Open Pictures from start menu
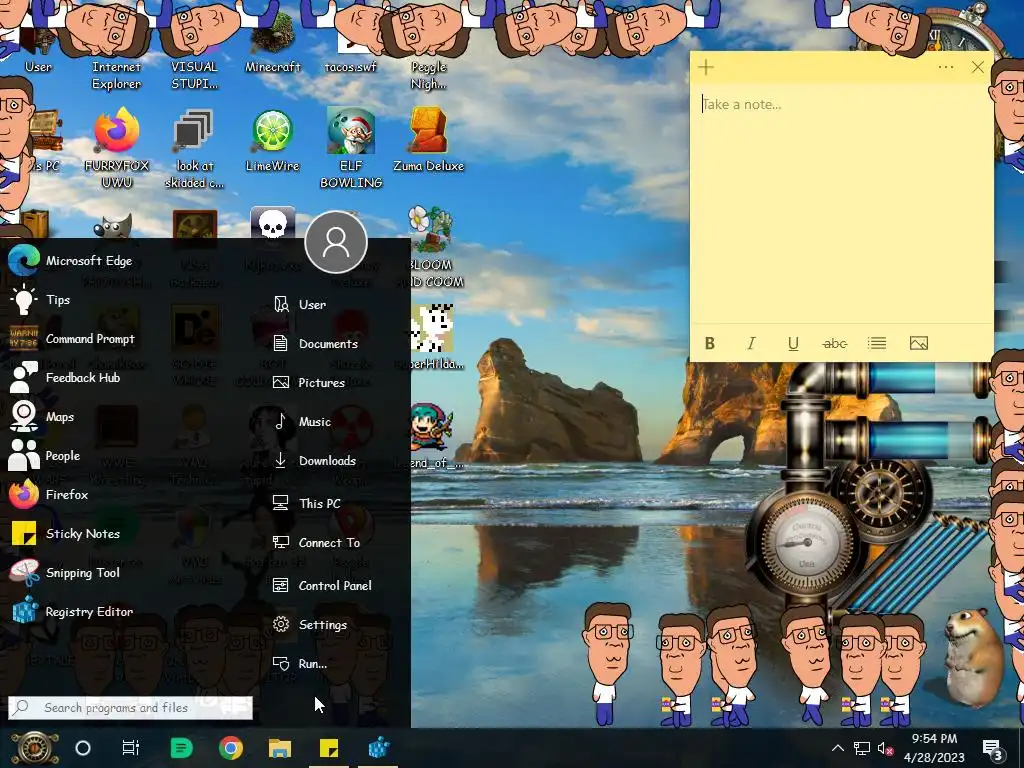Screen dimensions: 1024x768 (309, 383)
